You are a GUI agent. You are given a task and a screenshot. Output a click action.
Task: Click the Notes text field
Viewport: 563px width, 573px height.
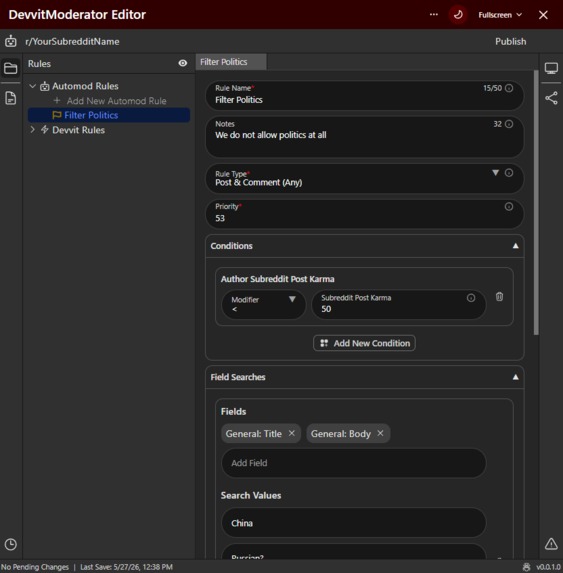point(364,137)
